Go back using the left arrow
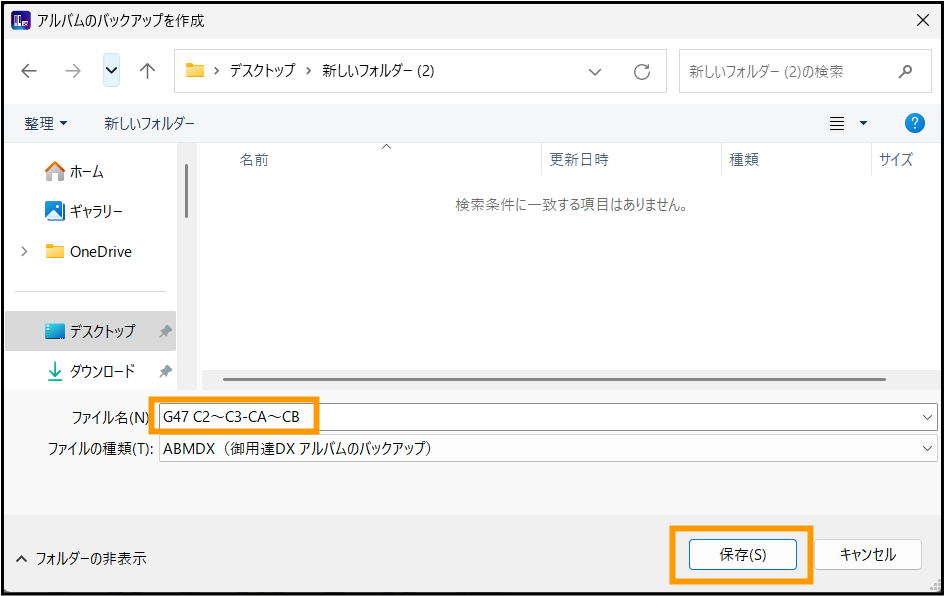 point(28,70)
